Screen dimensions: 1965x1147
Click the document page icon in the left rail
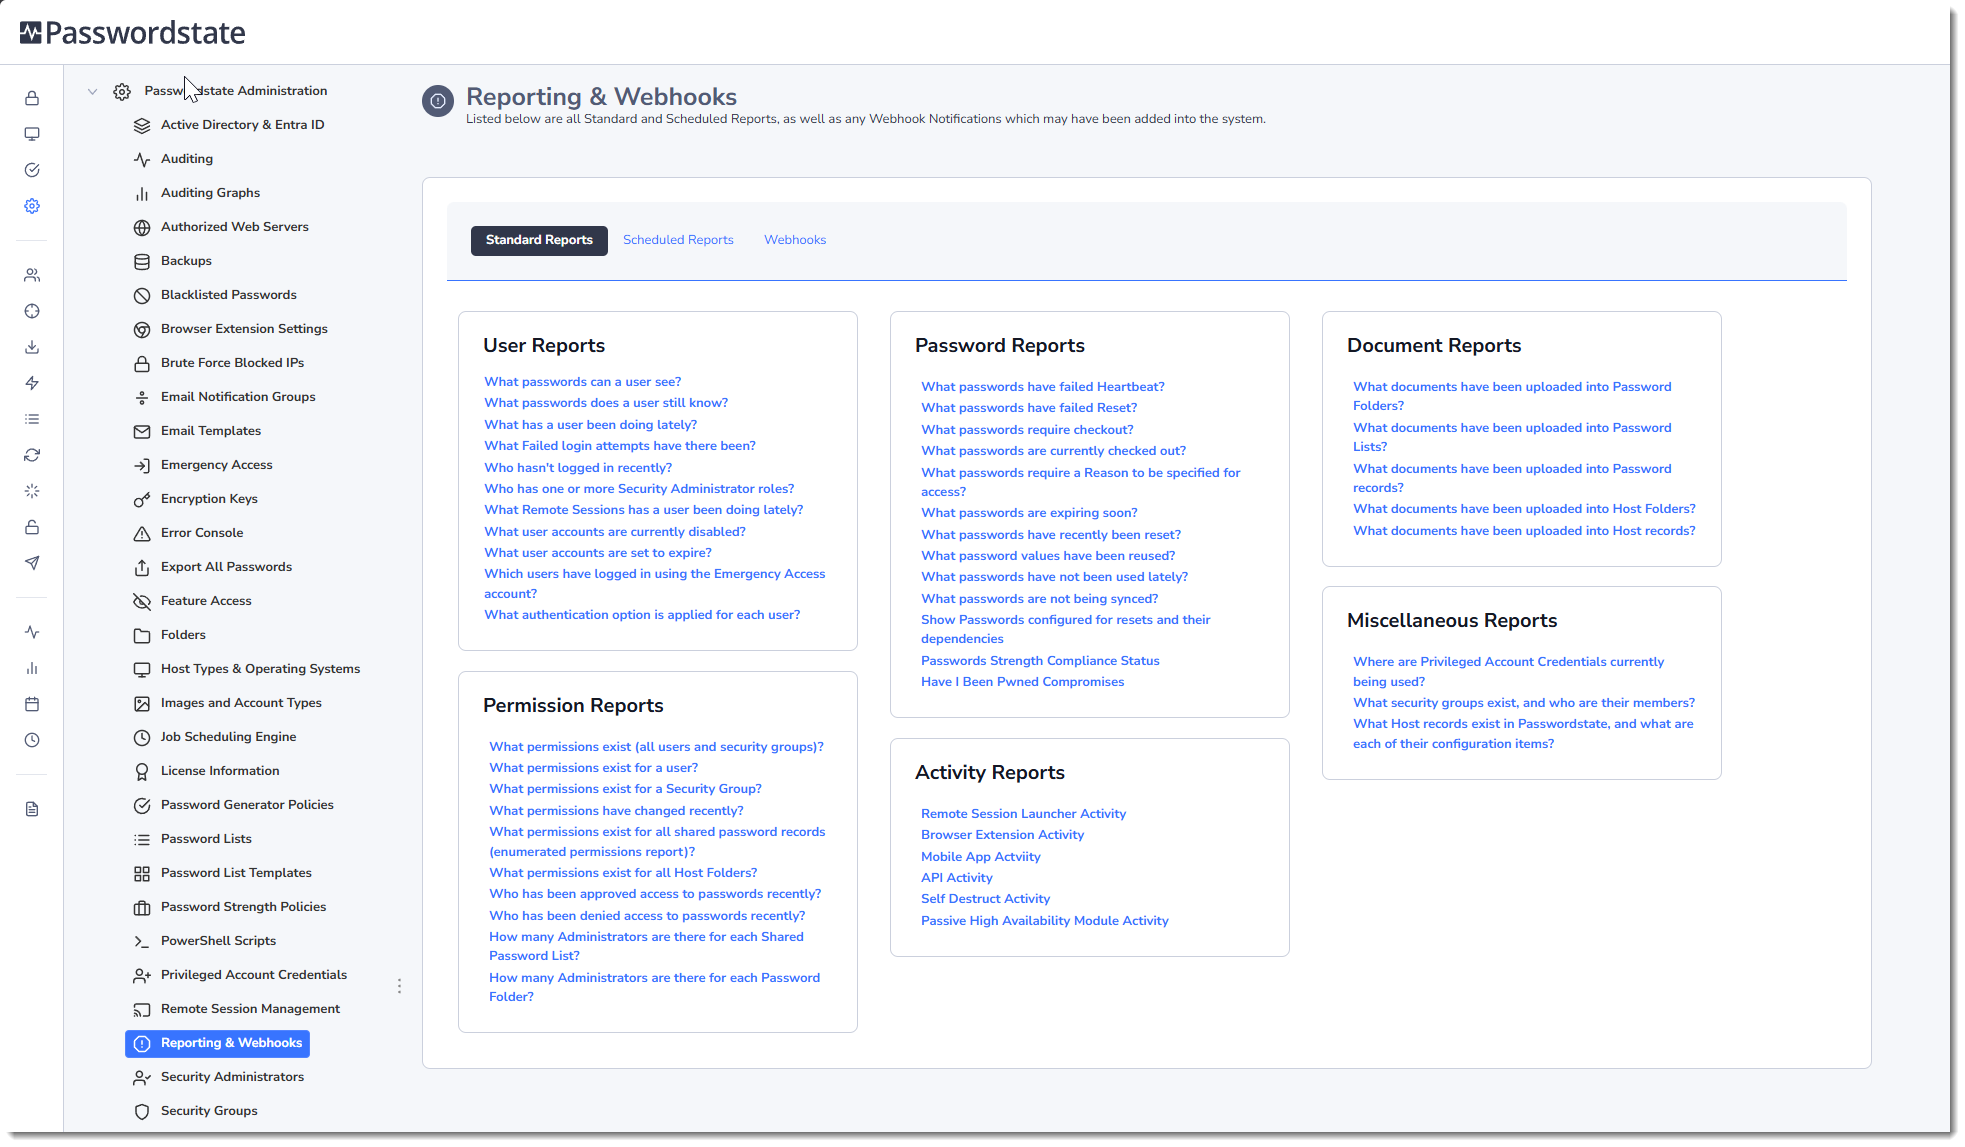[32, 809]
